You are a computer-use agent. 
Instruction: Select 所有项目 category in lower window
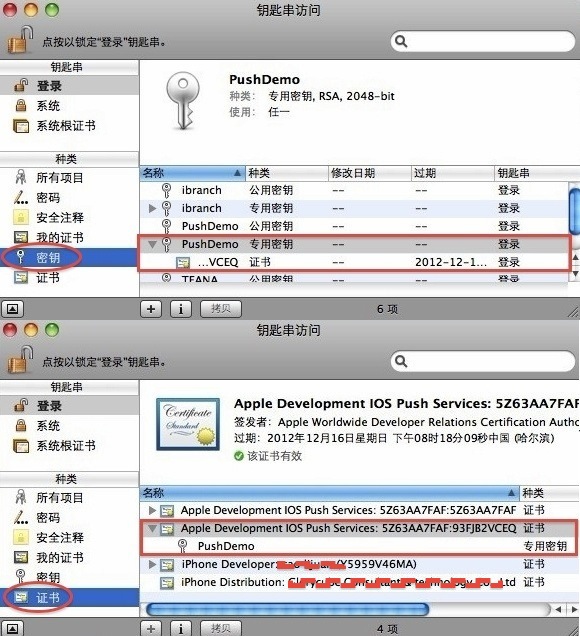pos(69,497)
